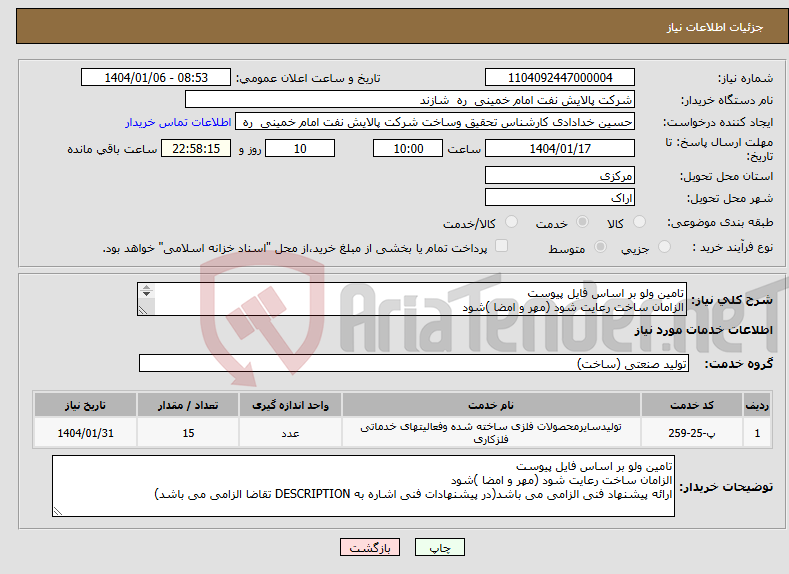Select the متوسط purchase type radio
789x574 pixels.
tap(600, 247)
